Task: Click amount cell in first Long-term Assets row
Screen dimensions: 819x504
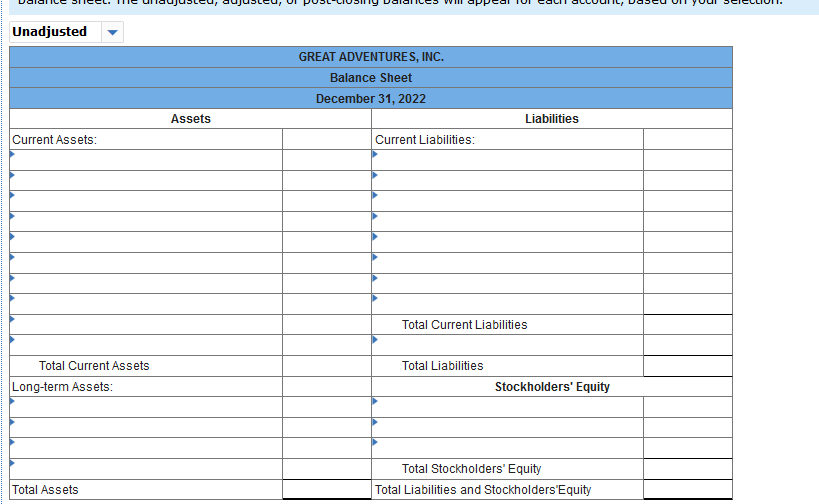Action: click(327, 407)
